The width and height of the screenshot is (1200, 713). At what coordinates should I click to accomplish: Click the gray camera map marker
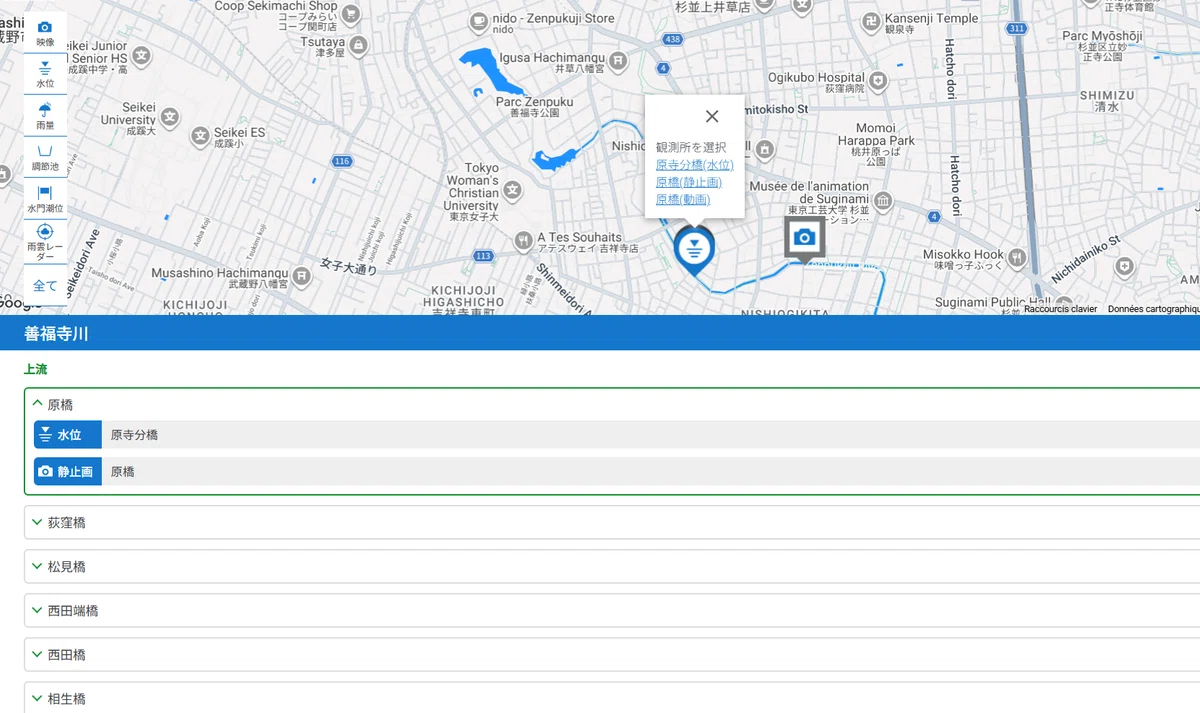point(804,240)
